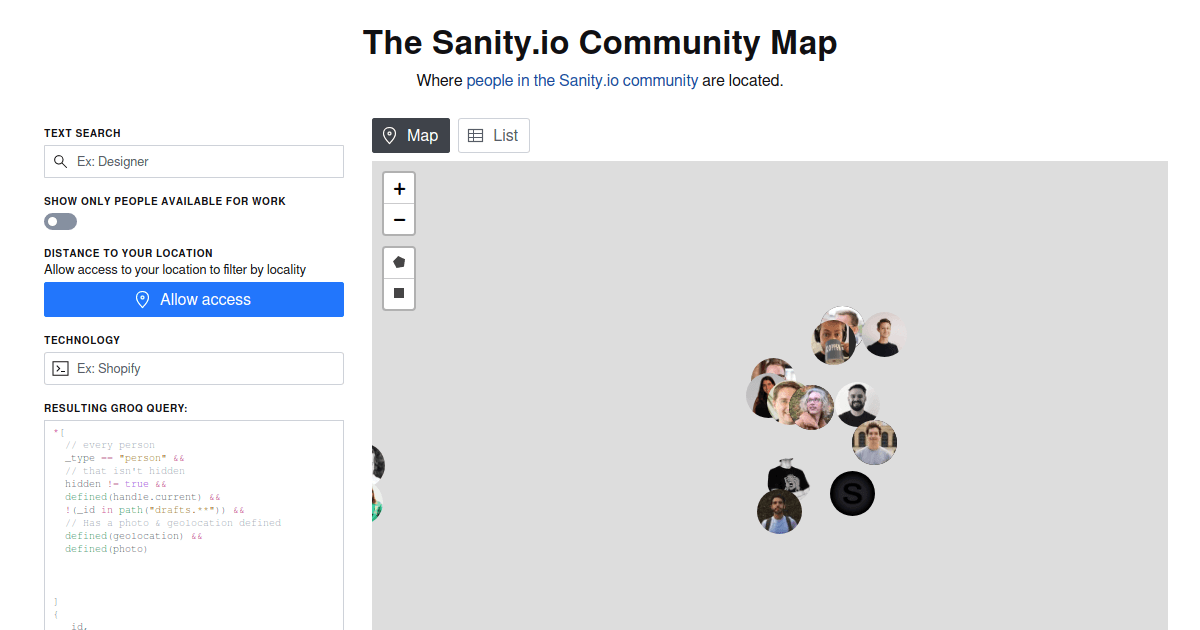
Task: Click the black S logo avatar on the map
Action: 852,493
